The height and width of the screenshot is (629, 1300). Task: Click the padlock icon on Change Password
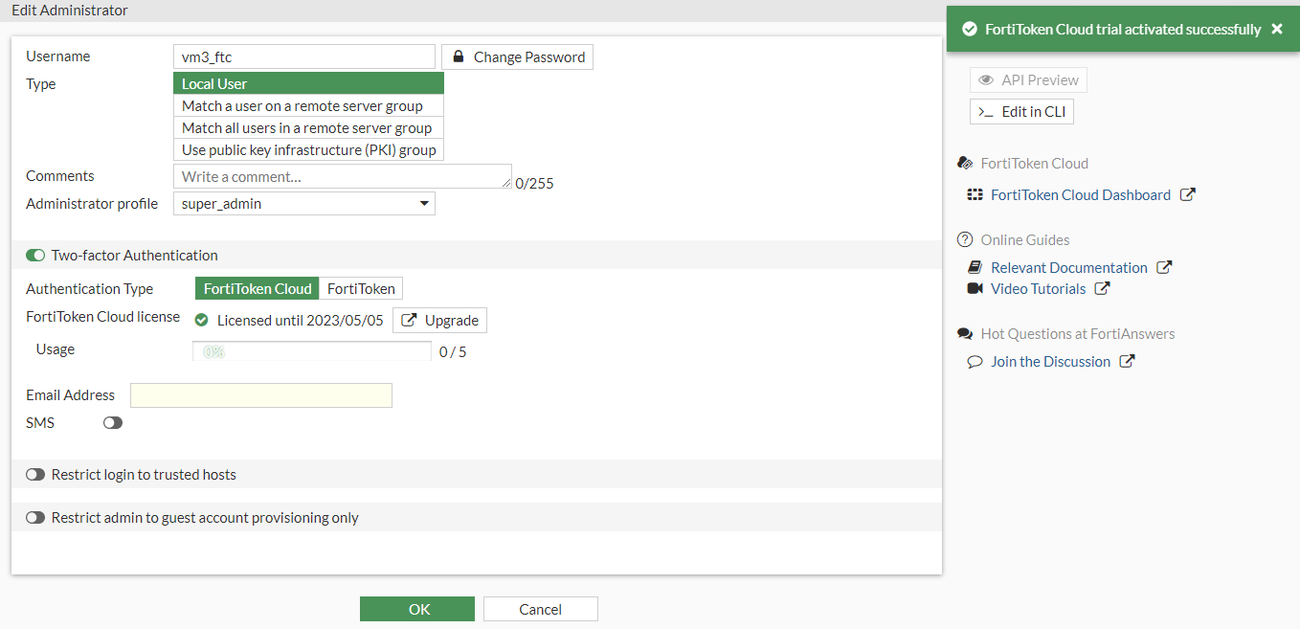[458, 56]
